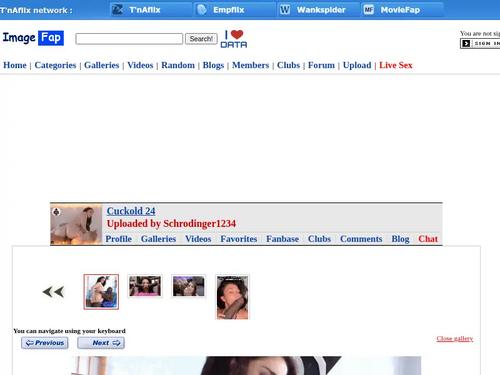Open the uploader's Comments tab
500x375 pixels.
pos(361,239)
